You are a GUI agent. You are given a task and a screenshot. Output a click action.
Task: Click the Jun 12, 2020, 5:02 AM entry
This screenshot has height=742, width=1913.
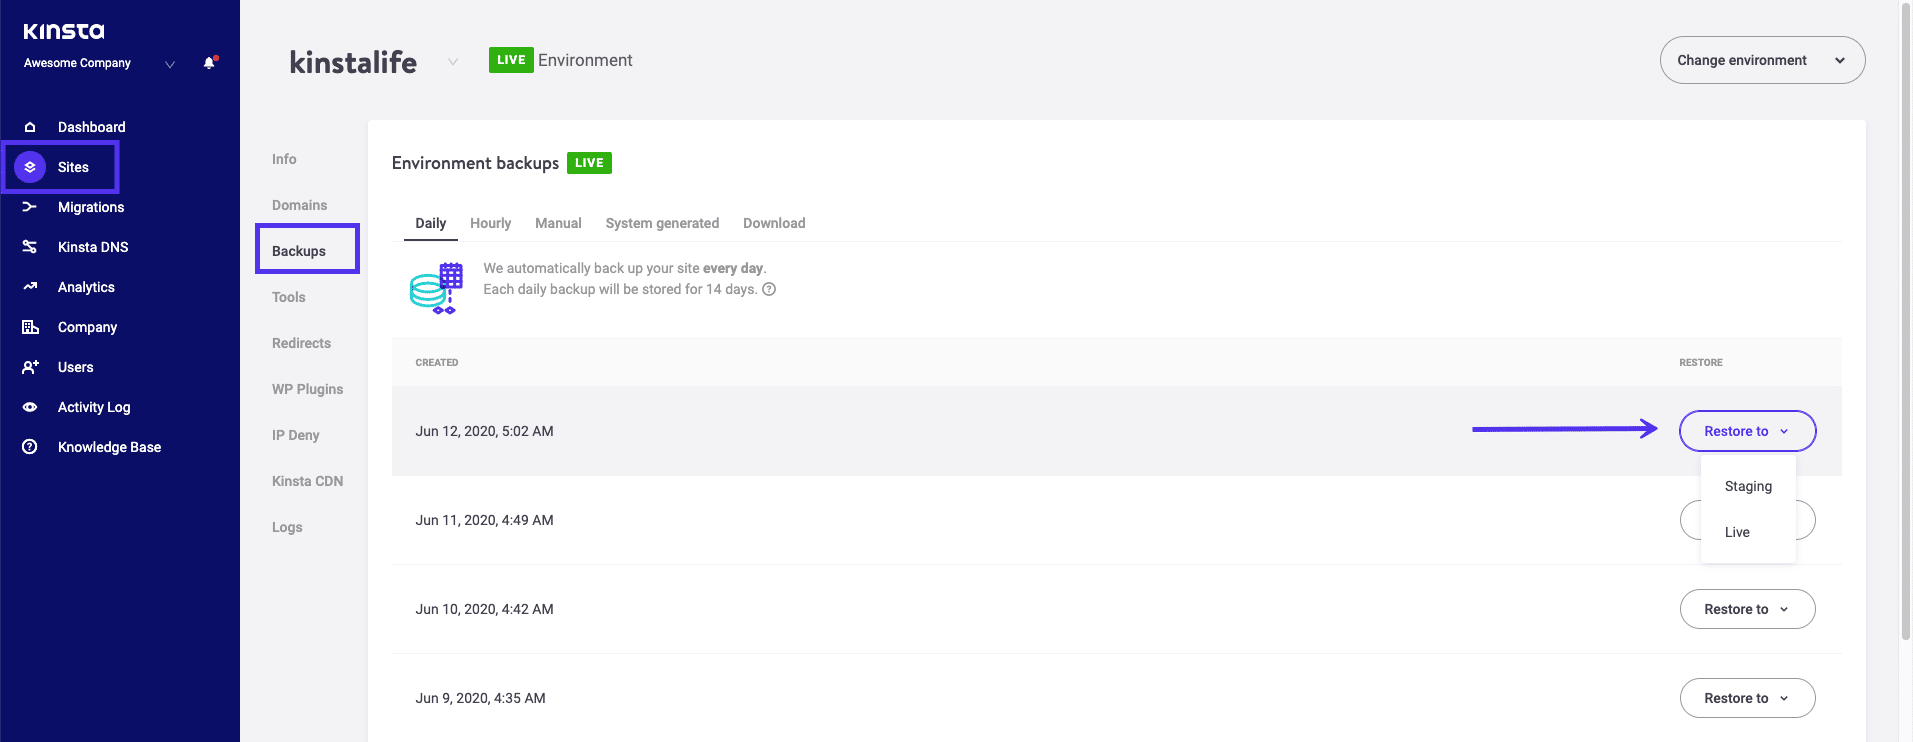tap(484, 431)
